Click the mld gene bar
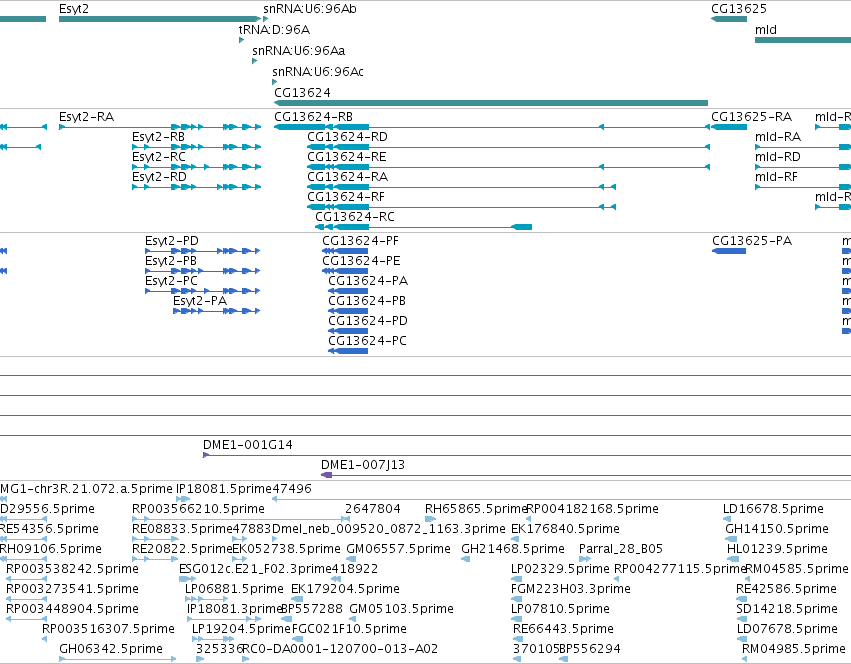Screen dimensions: 851x664 [x=803, y=40]
